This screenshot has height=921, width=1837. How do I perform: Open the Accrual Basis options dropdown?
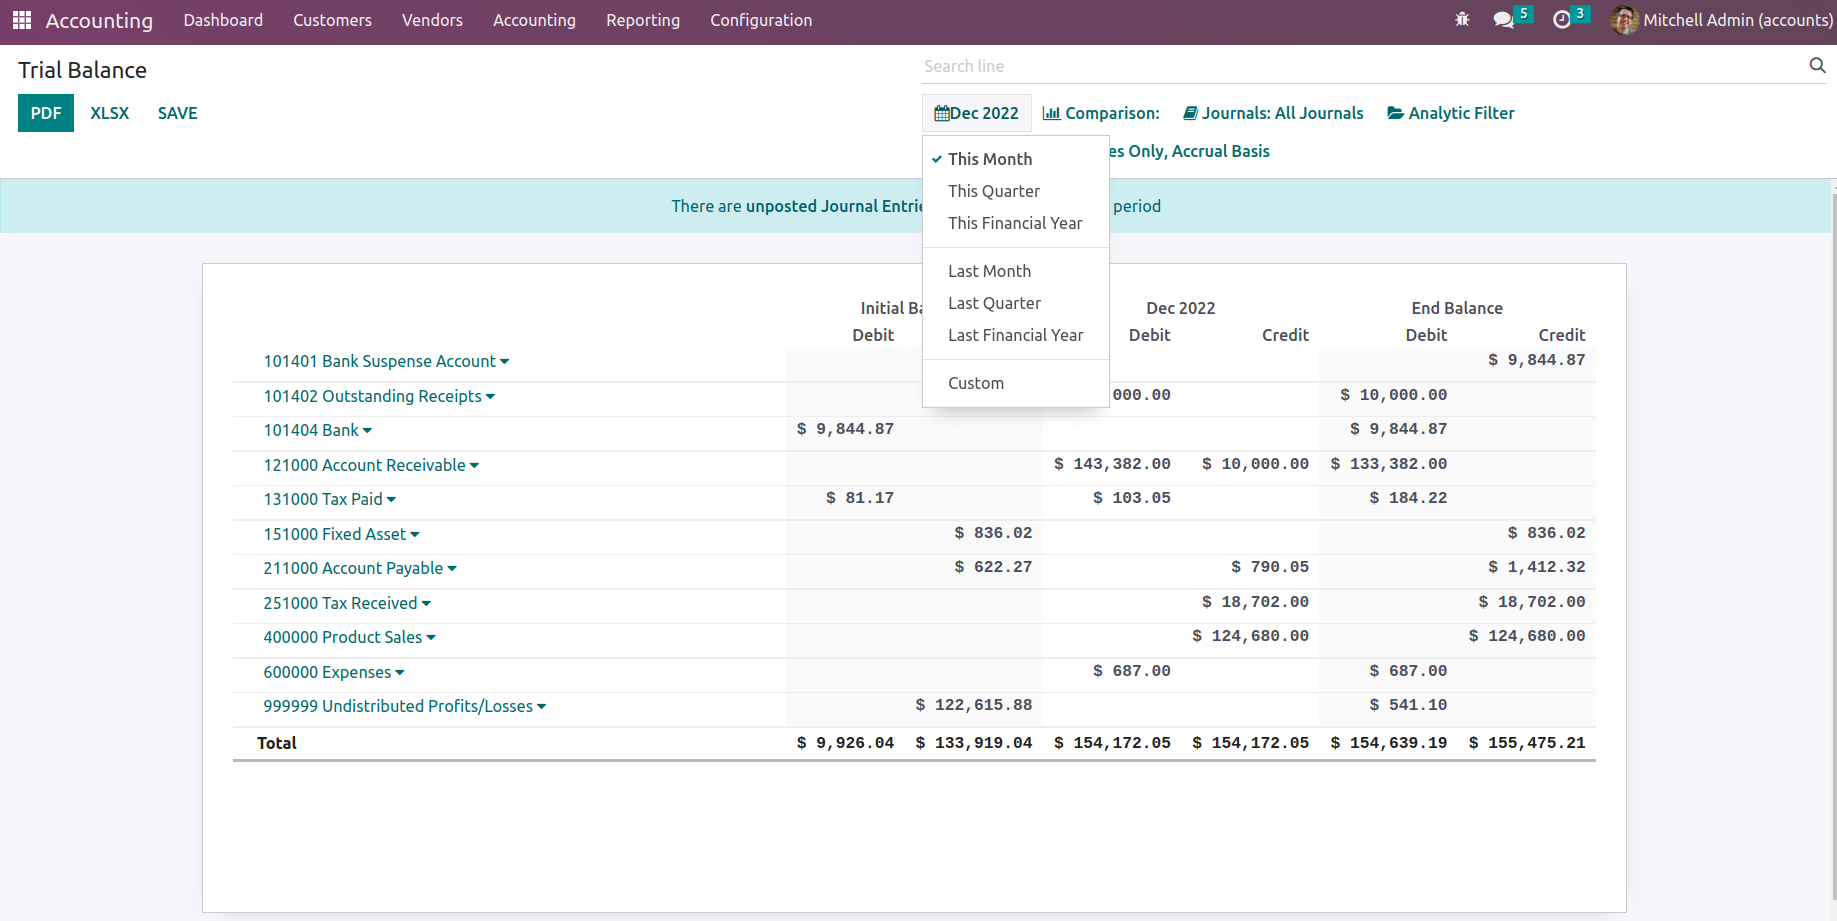[x=1189, y=151]
